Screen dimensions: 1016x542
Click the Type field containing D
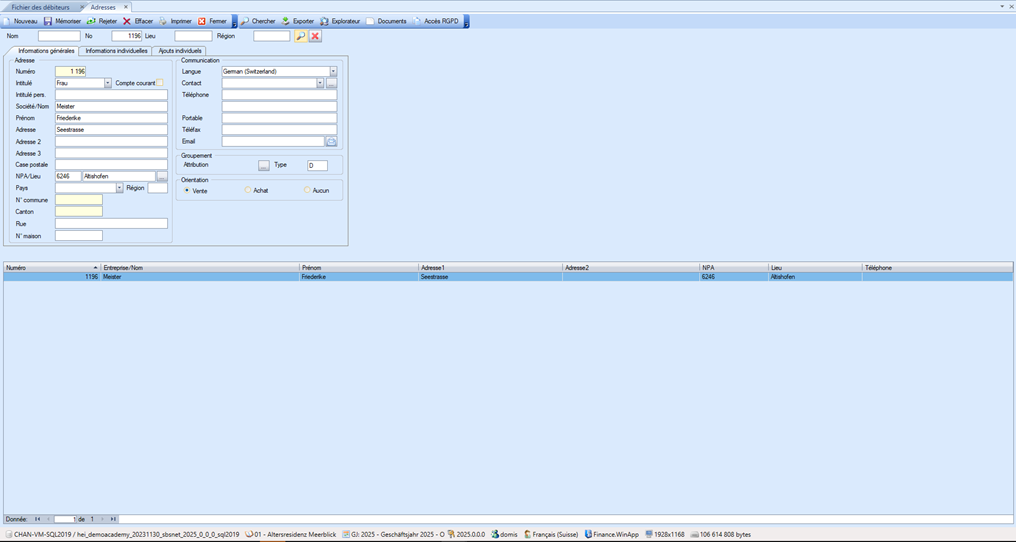click(x=318, y=166)
